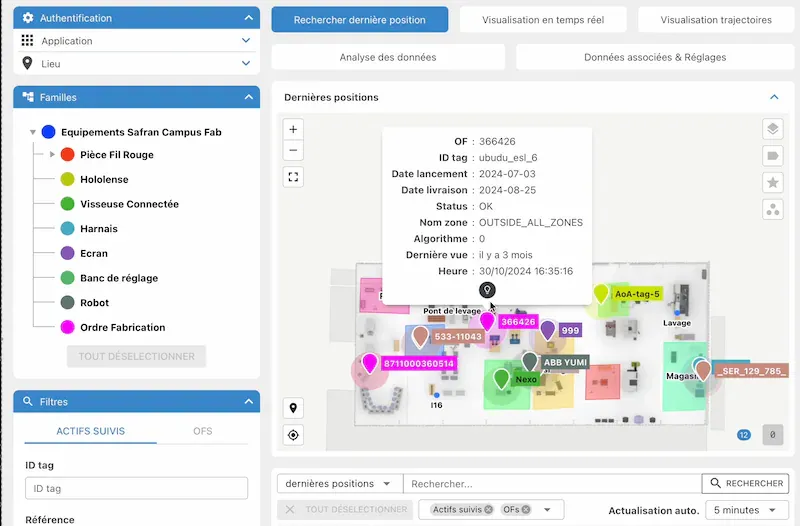Select the 533-11043 brown map marker
This screenshot has width=800, height=526.
point(420,337)
